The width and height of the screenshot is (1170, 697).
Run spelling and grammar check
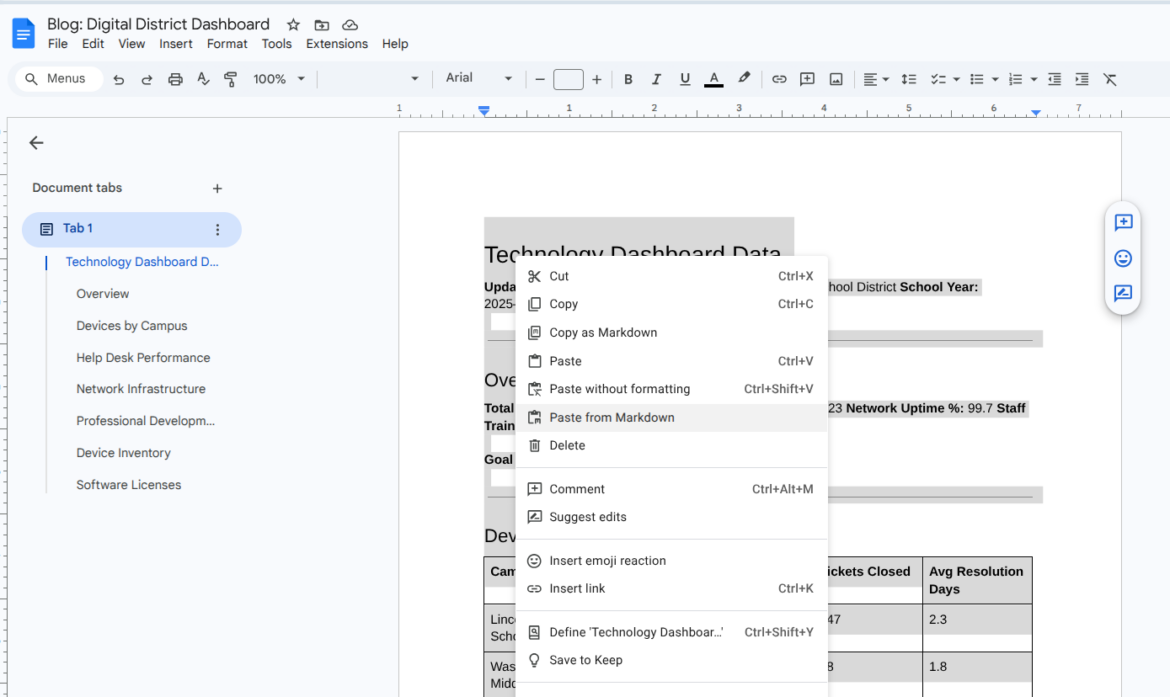click(203, 79)
